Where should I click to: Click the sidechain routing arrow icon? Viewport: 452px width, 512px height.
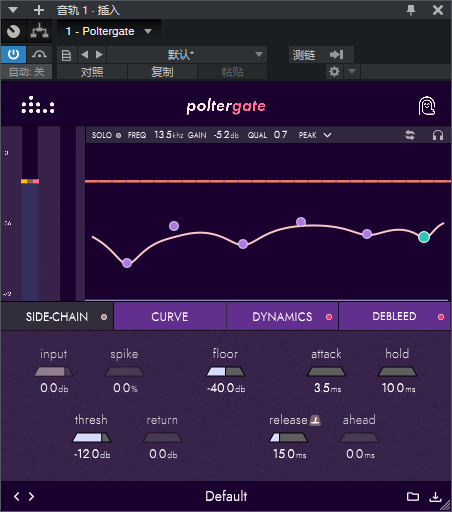[x=336, y=54]
